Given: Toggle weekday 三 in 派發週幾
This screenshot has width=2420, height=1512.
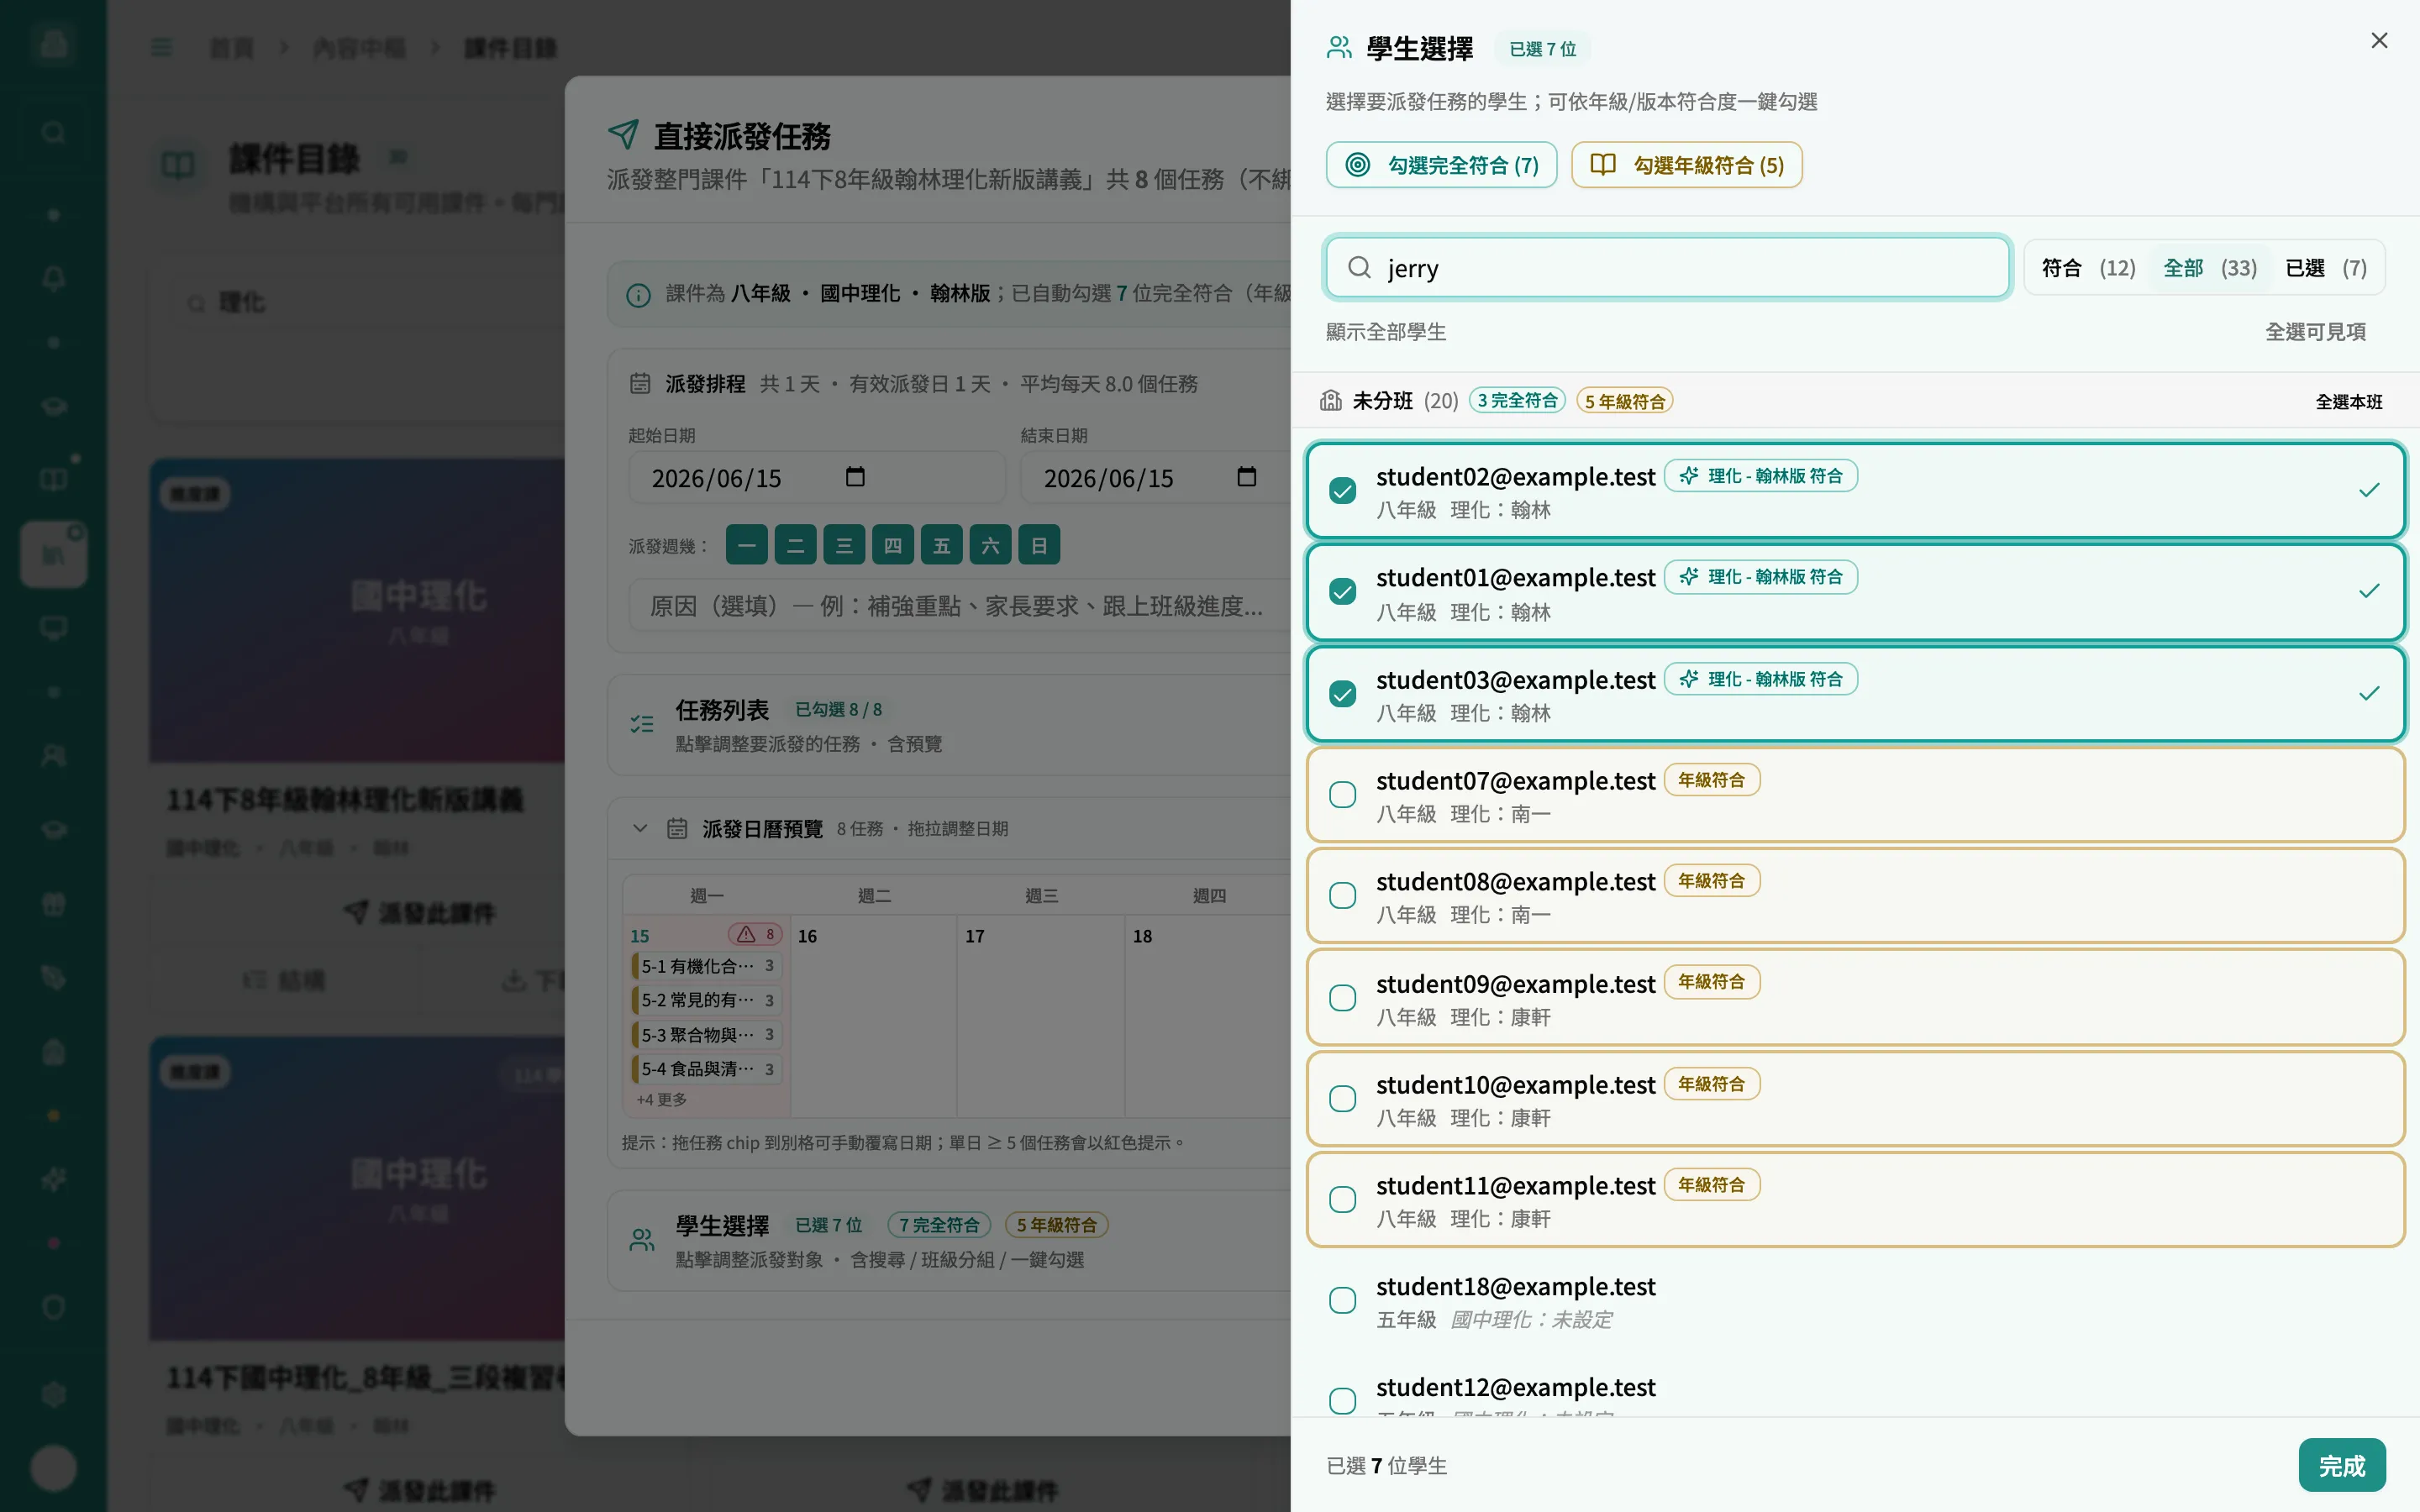Looking at the screenshot, I should pos(844,546).
